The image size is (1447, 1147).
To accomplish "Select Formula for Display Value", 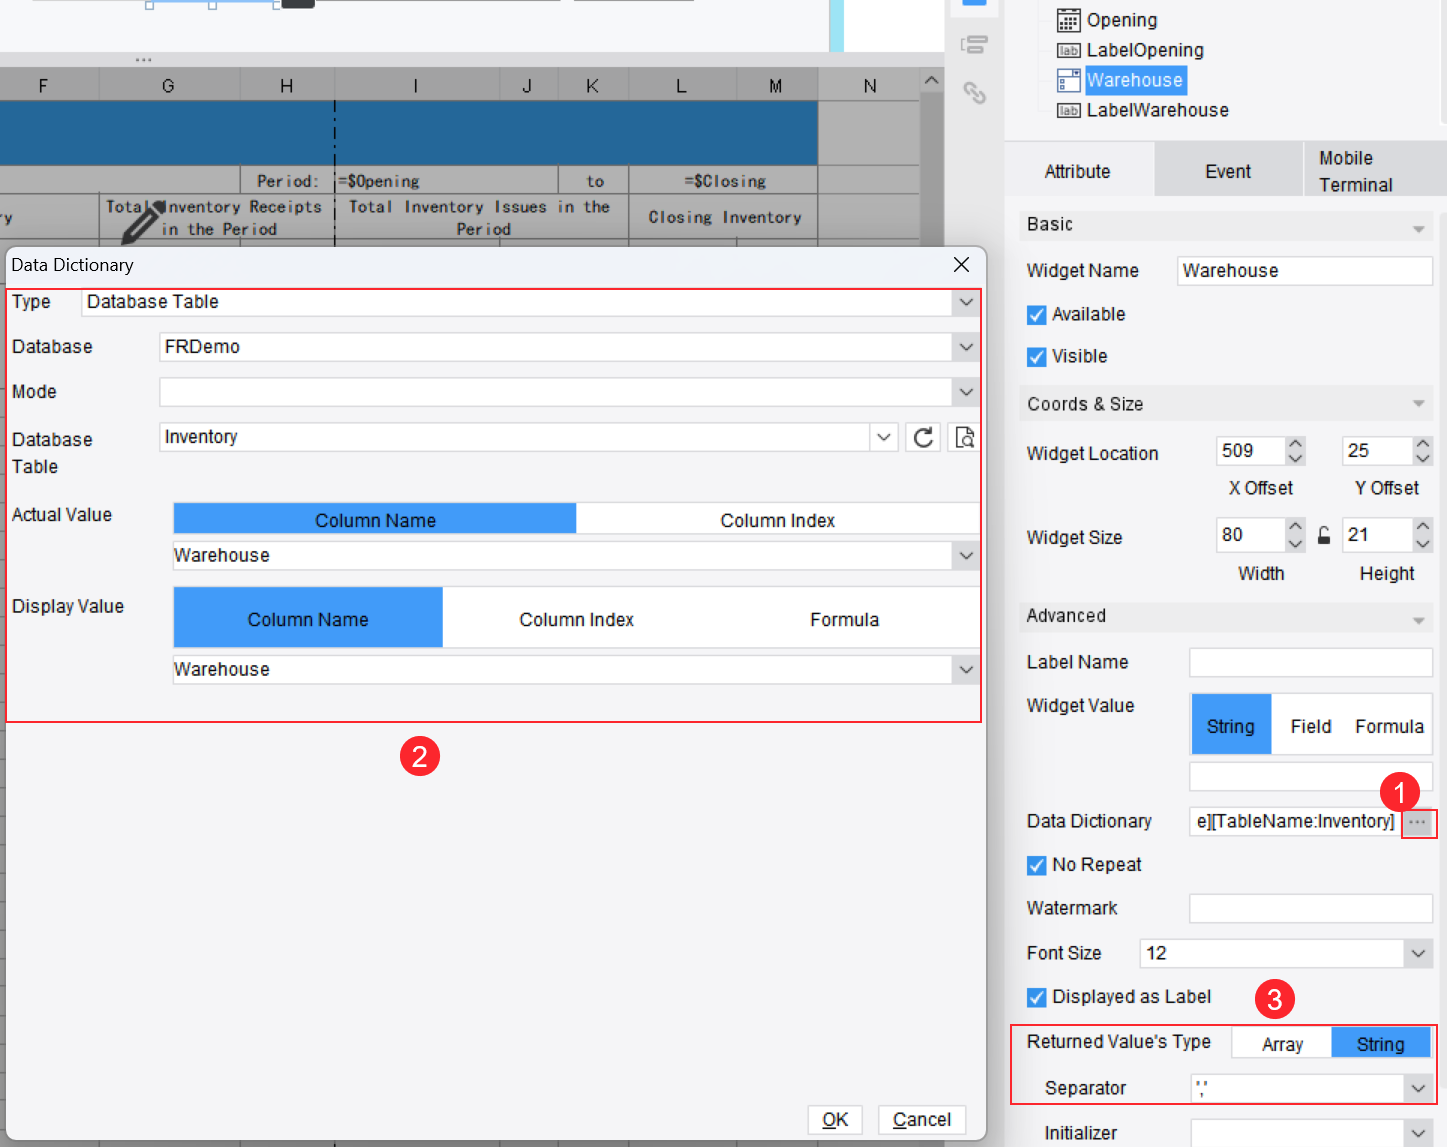I will [844, 620].
